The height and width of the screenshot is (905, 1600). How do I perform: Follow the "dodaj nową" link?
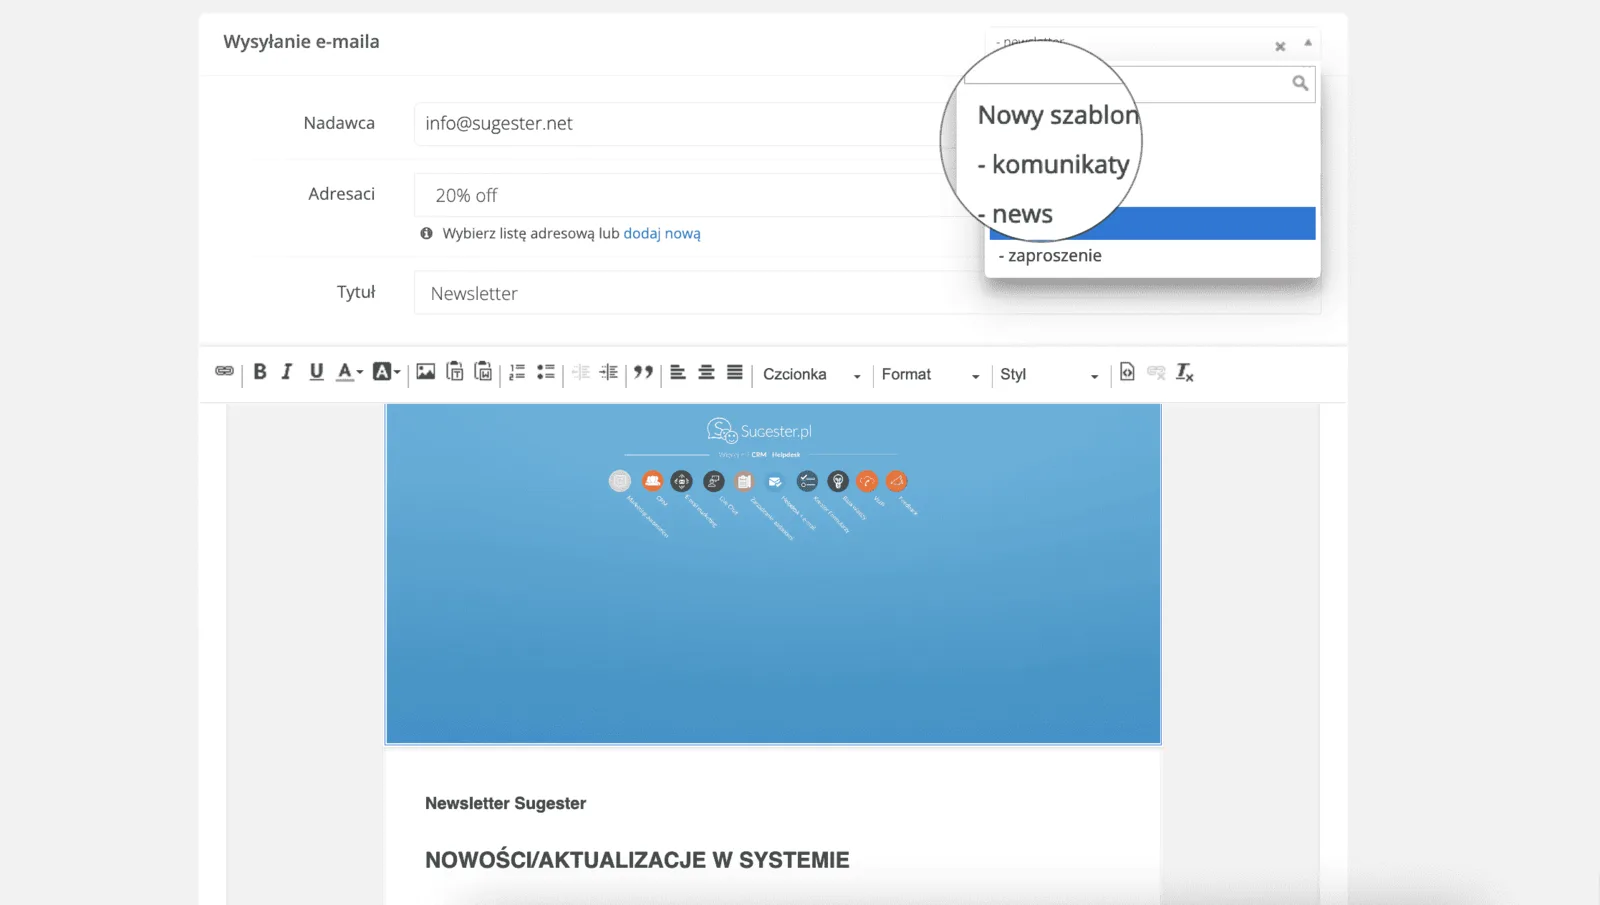[x=662, y=233]
